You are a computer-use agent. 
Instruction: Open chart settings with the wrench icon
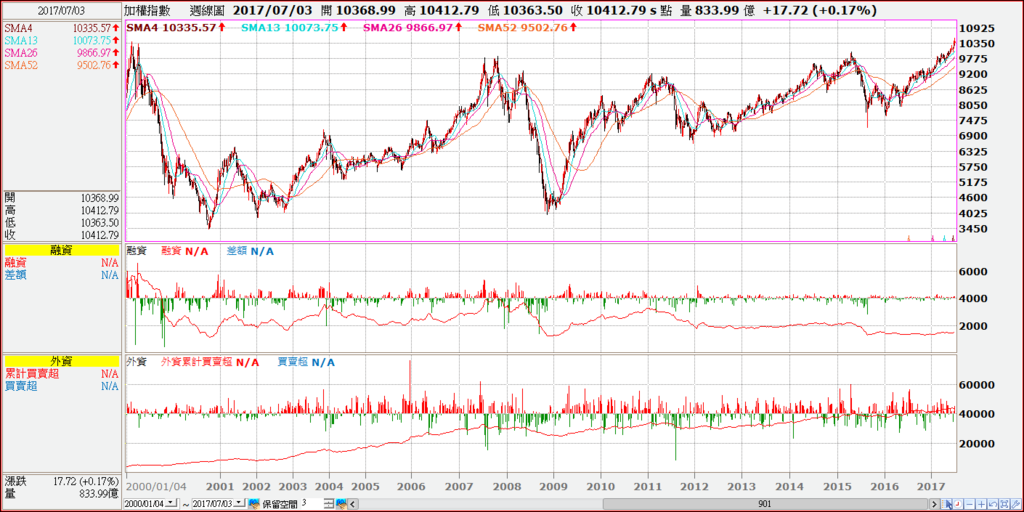point(1016,504)
